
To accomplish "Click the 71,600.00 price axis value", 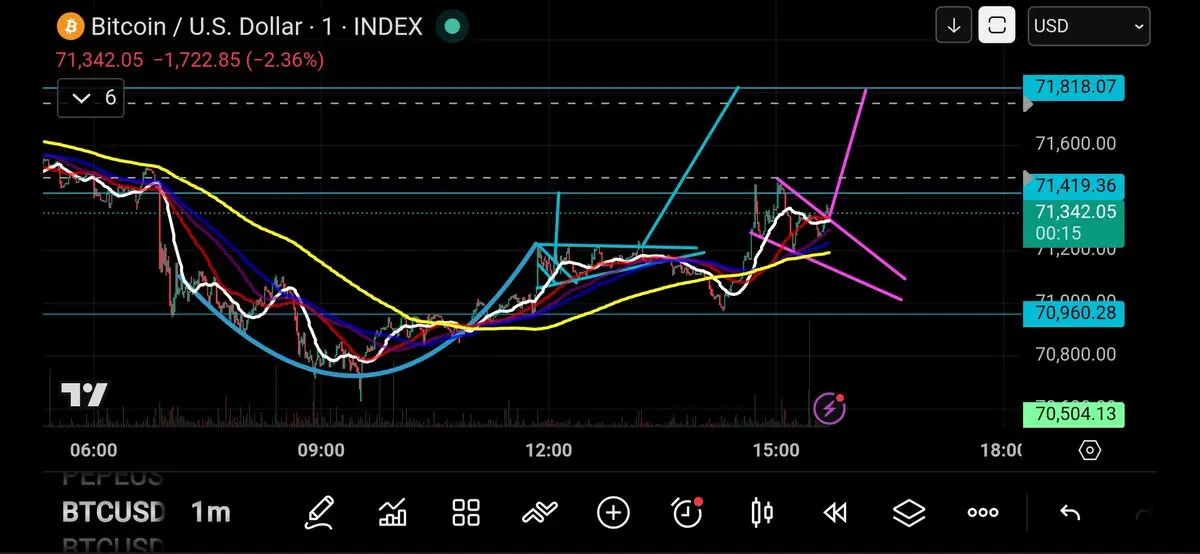I will 1075,144.
